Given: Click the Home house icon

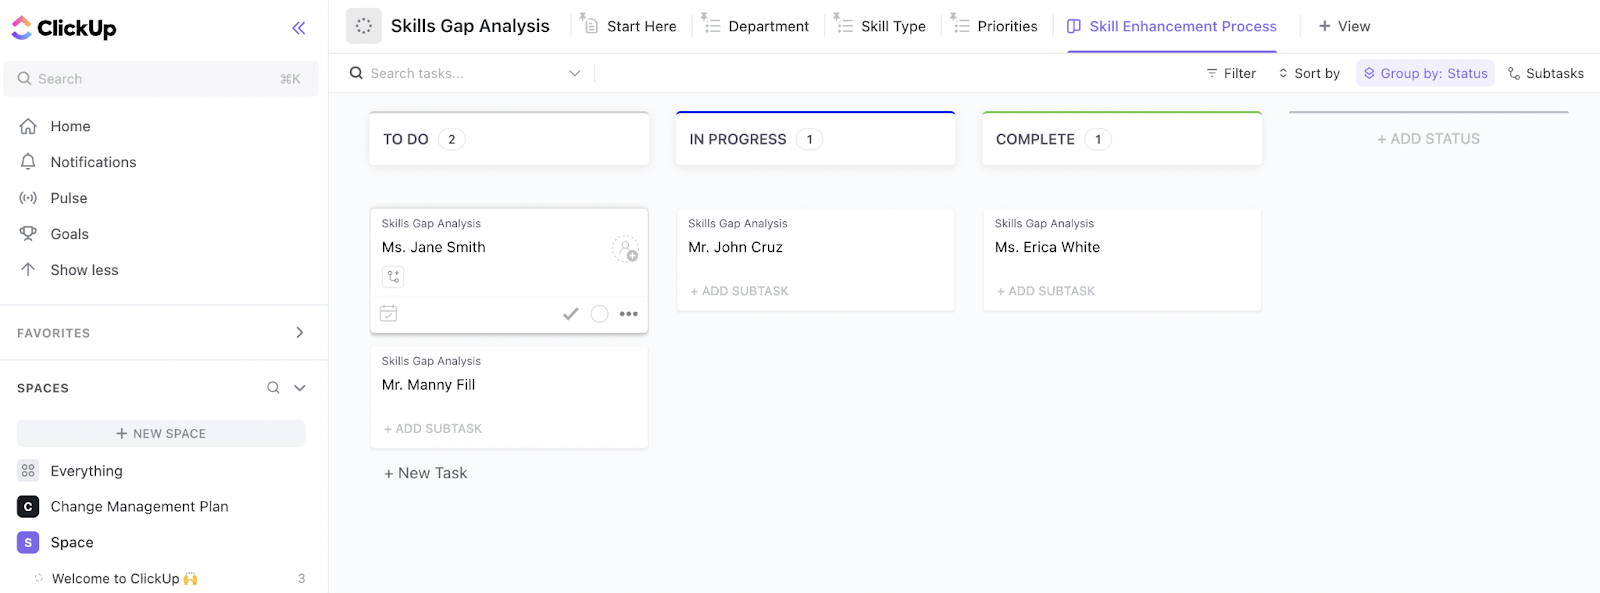Looking at the screenshot, I should 28,126.
